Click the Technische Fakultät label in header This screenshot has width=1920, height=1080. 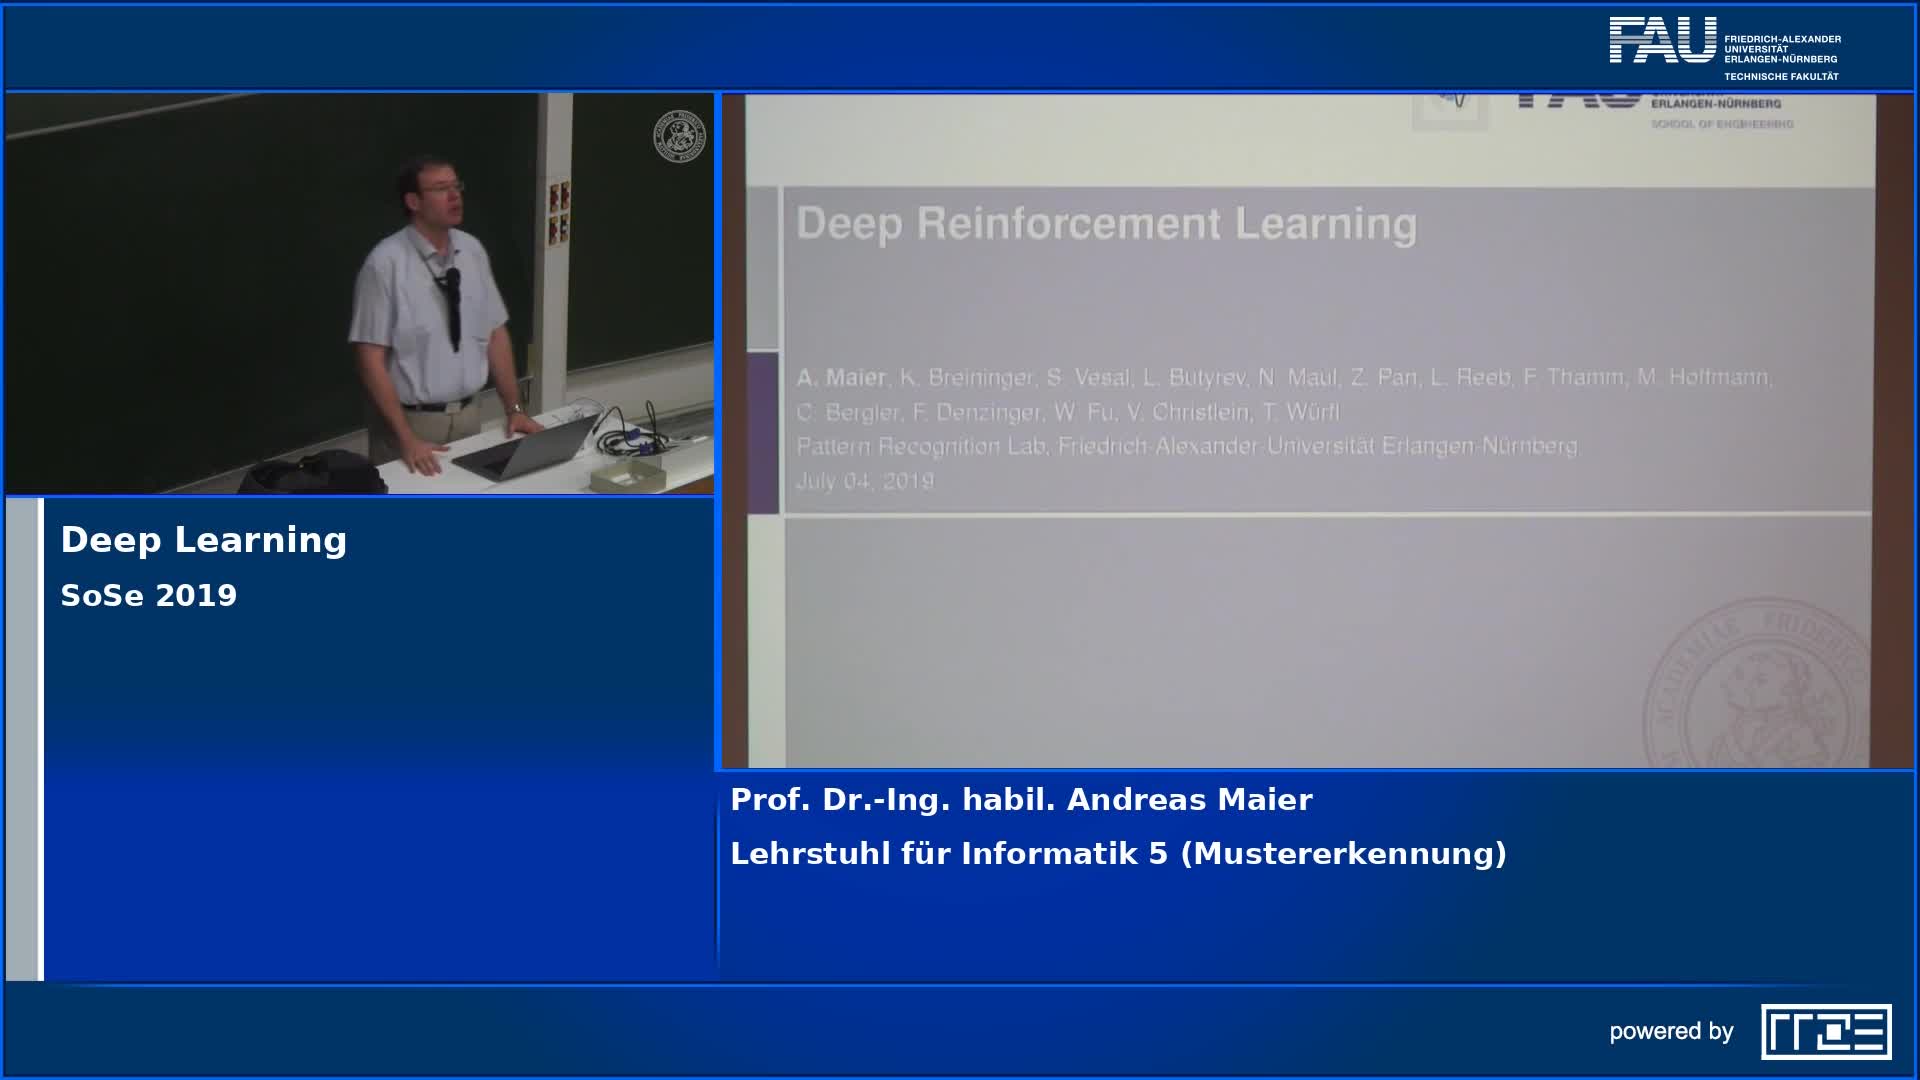(x=1780, y=76)
